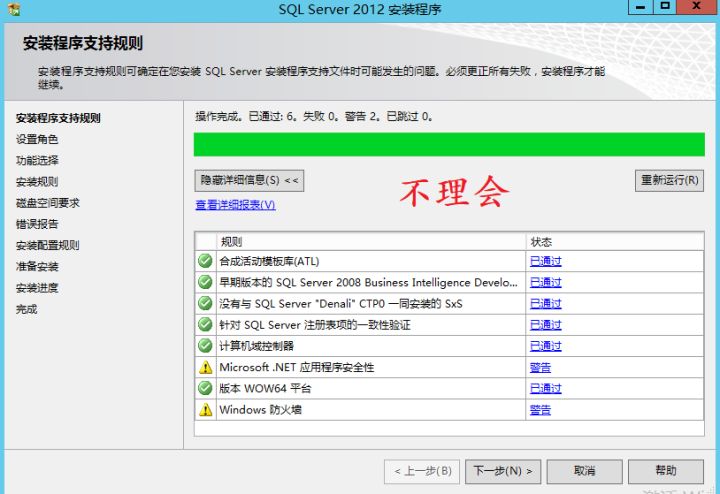Click warning icon for Windows 防火墙
This screenshot has width=720, height=494.
click(205, 410)
